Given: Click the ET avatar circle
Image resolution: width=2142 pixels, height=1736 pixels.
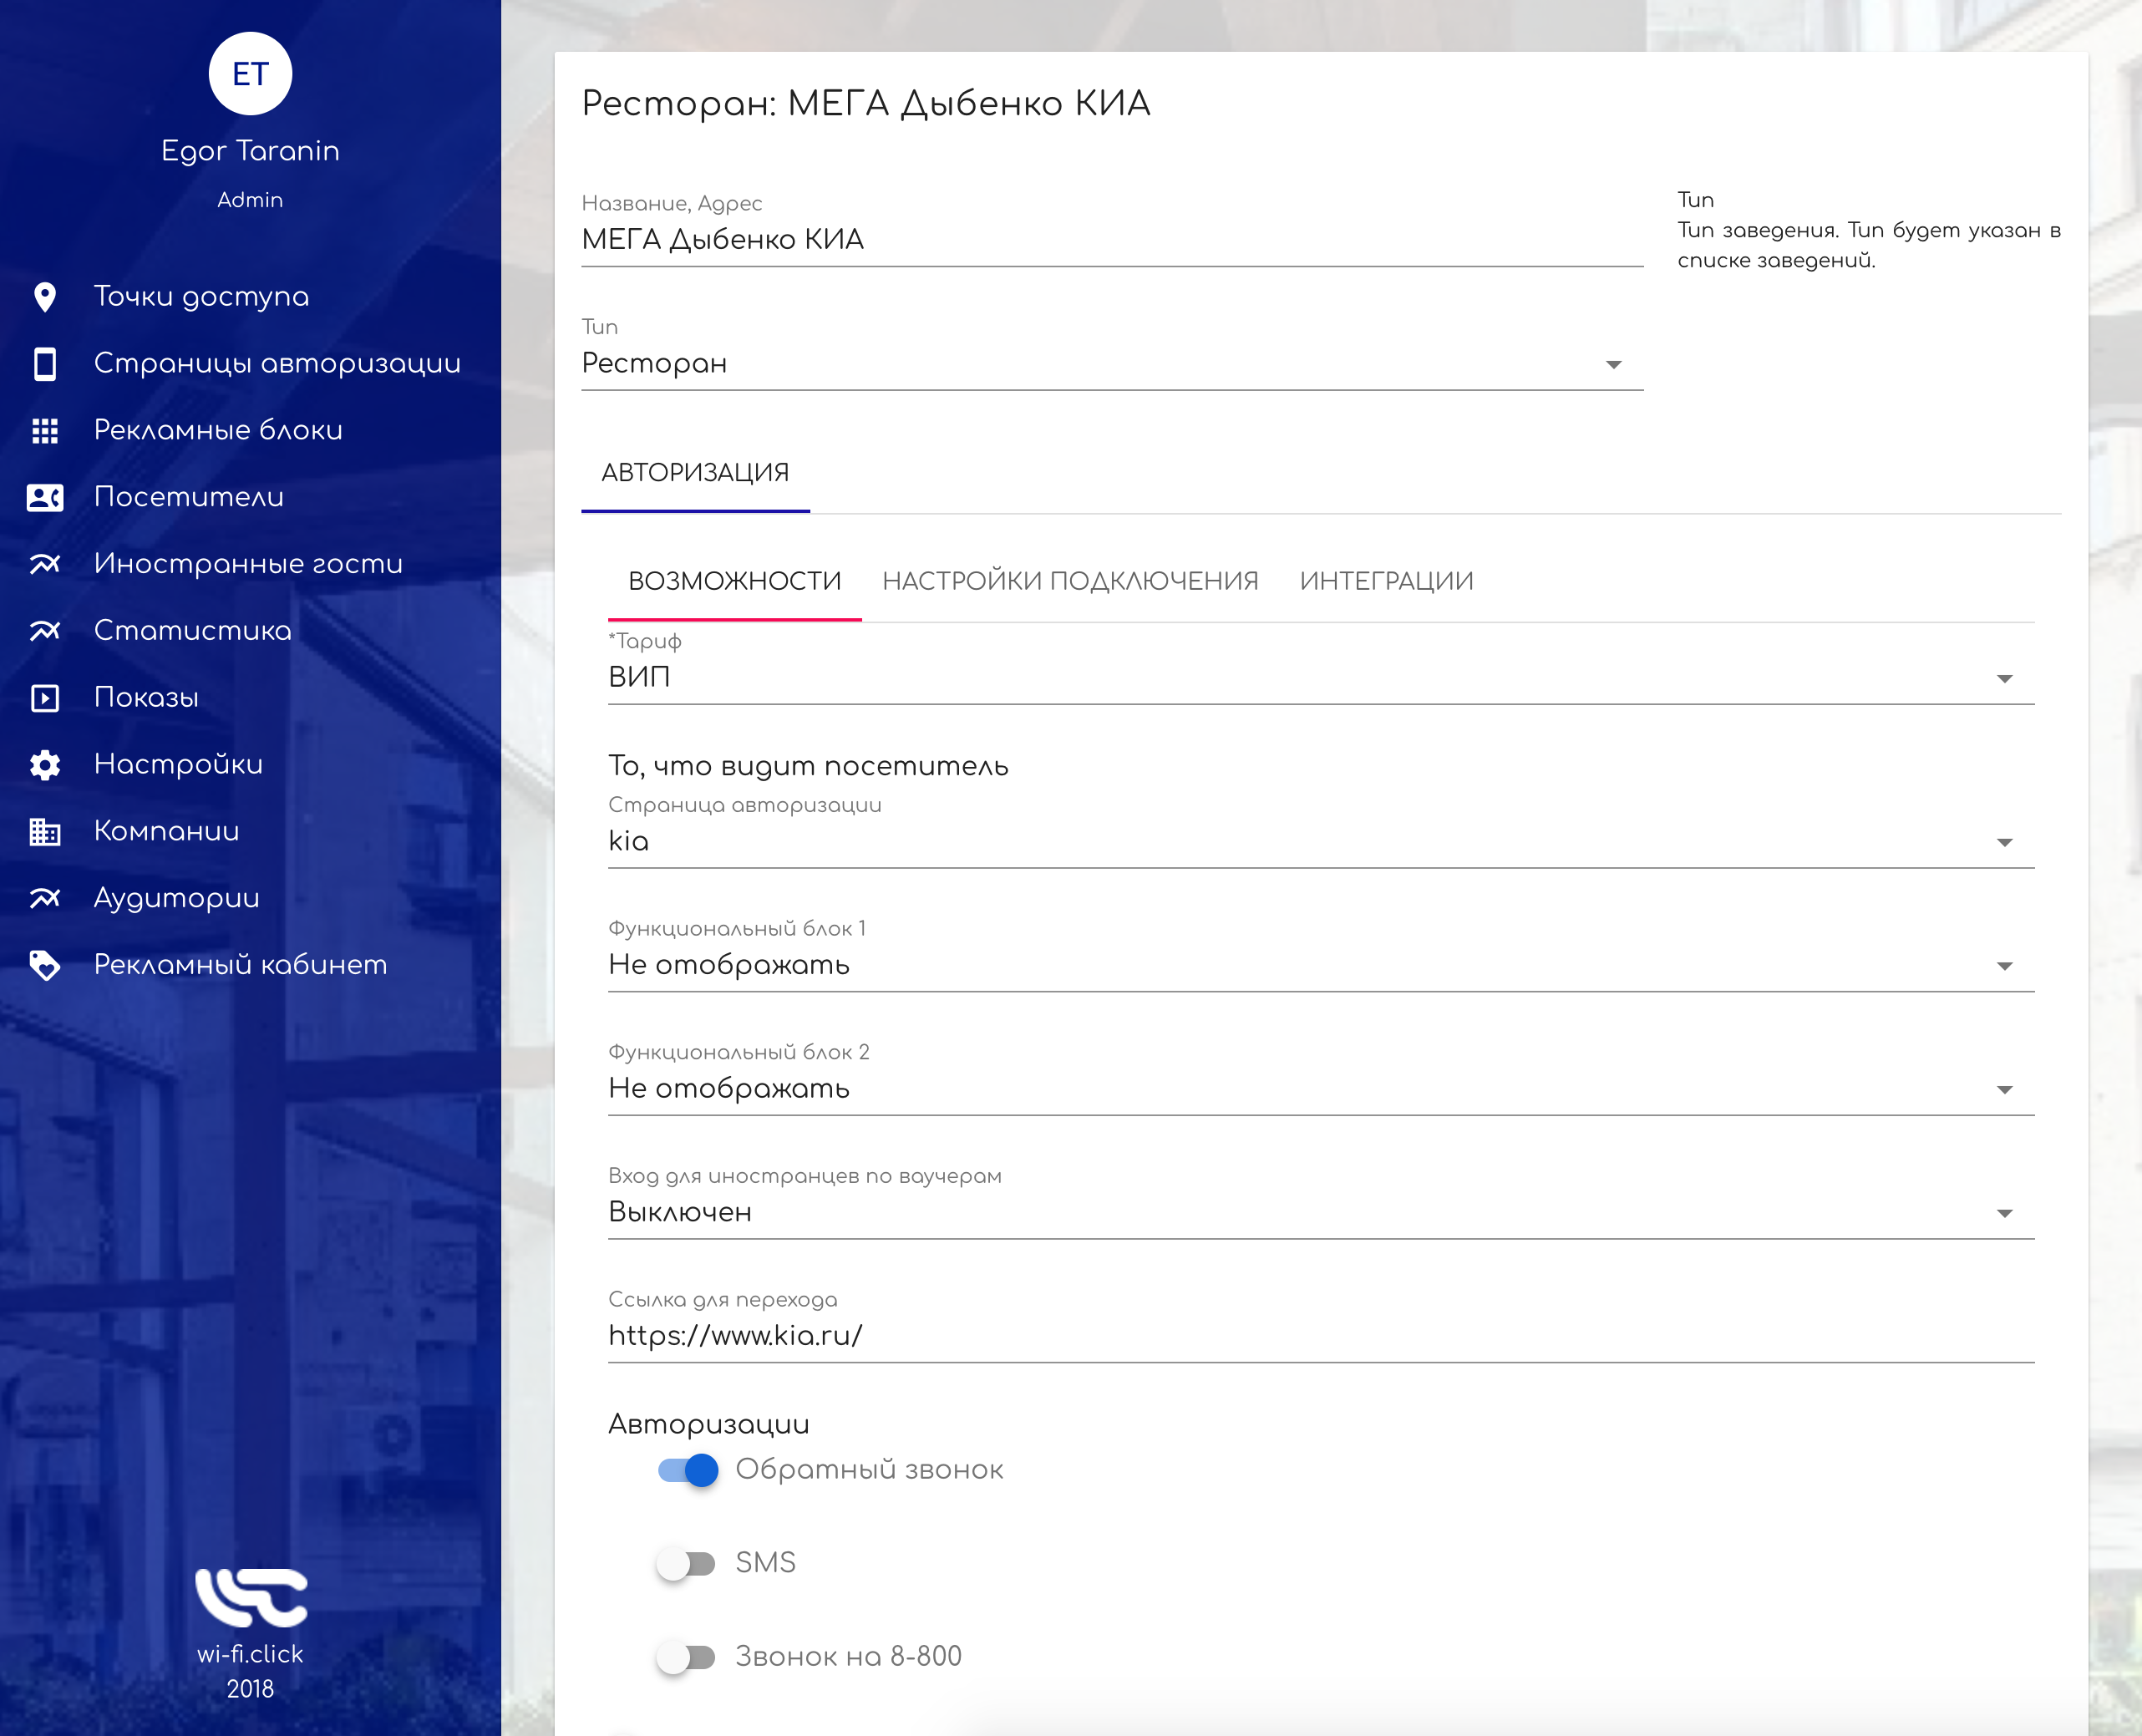Looking at the screenshot, I should (x=250, y=74).
